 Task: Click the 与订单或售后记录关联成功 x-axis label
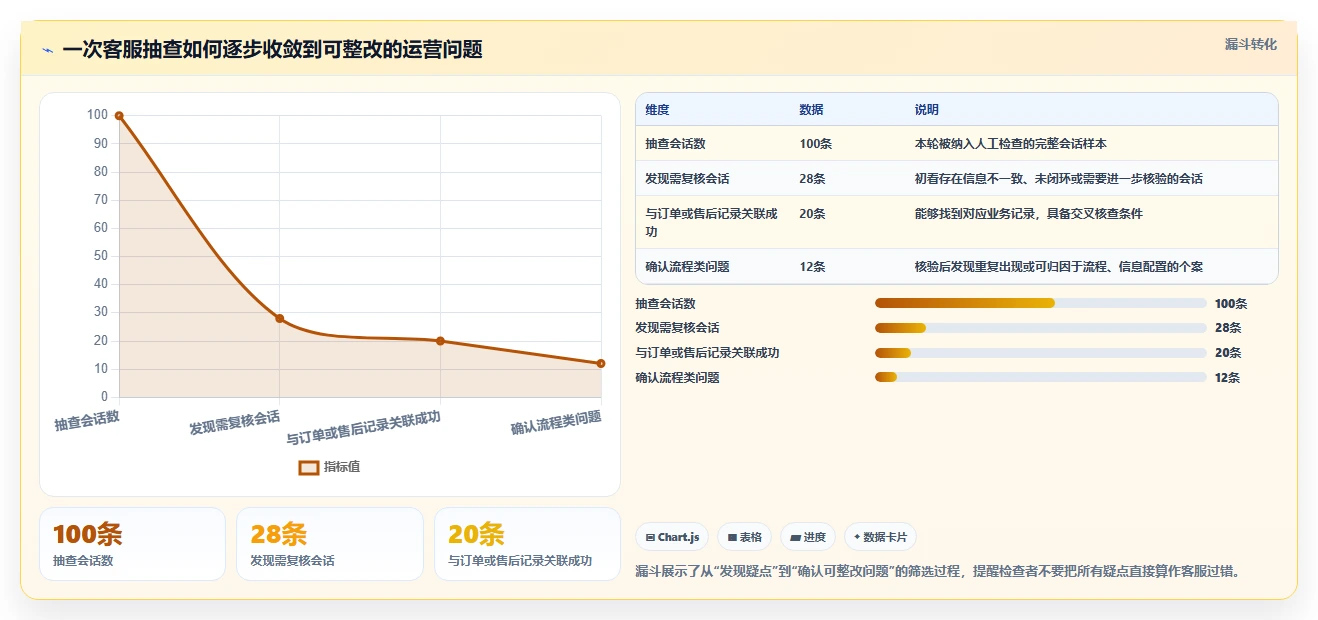coord(364,427)
